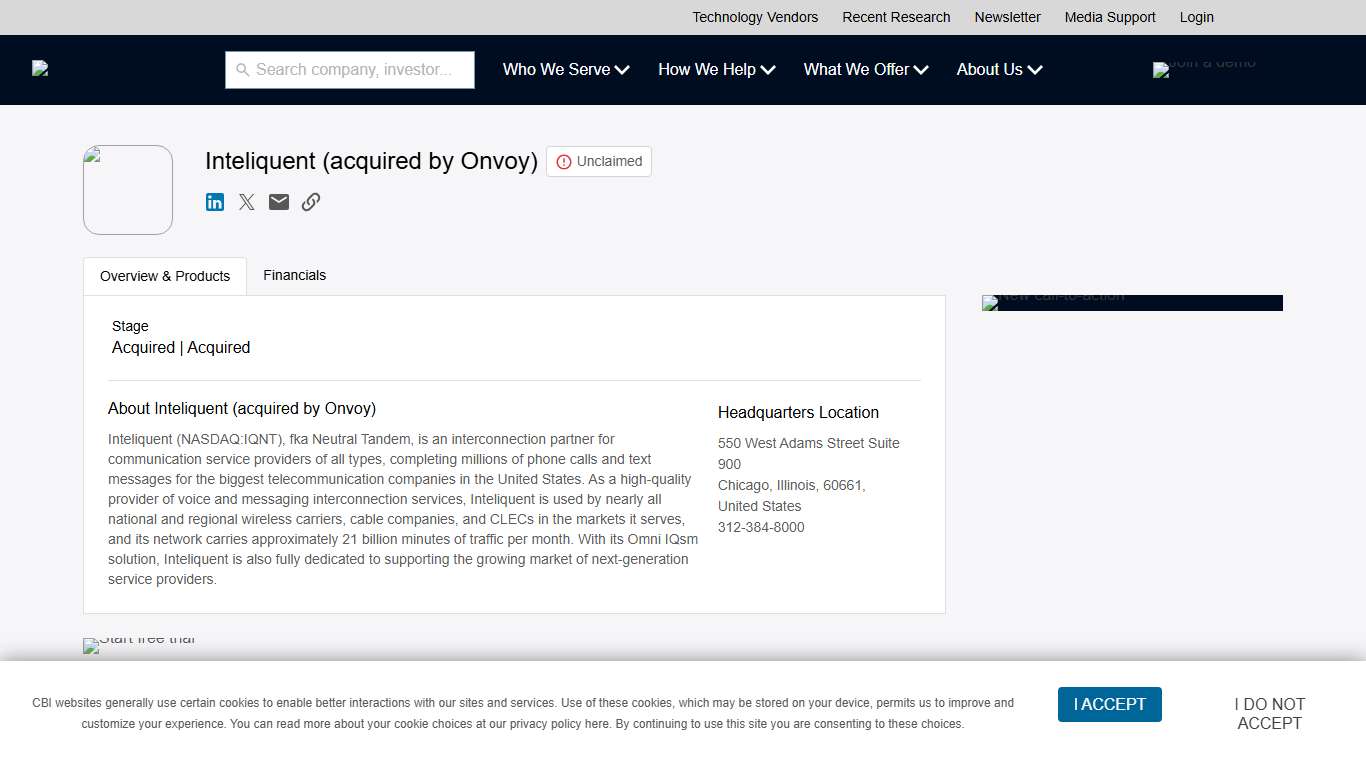Copy the company website link icon

point(310,202)
